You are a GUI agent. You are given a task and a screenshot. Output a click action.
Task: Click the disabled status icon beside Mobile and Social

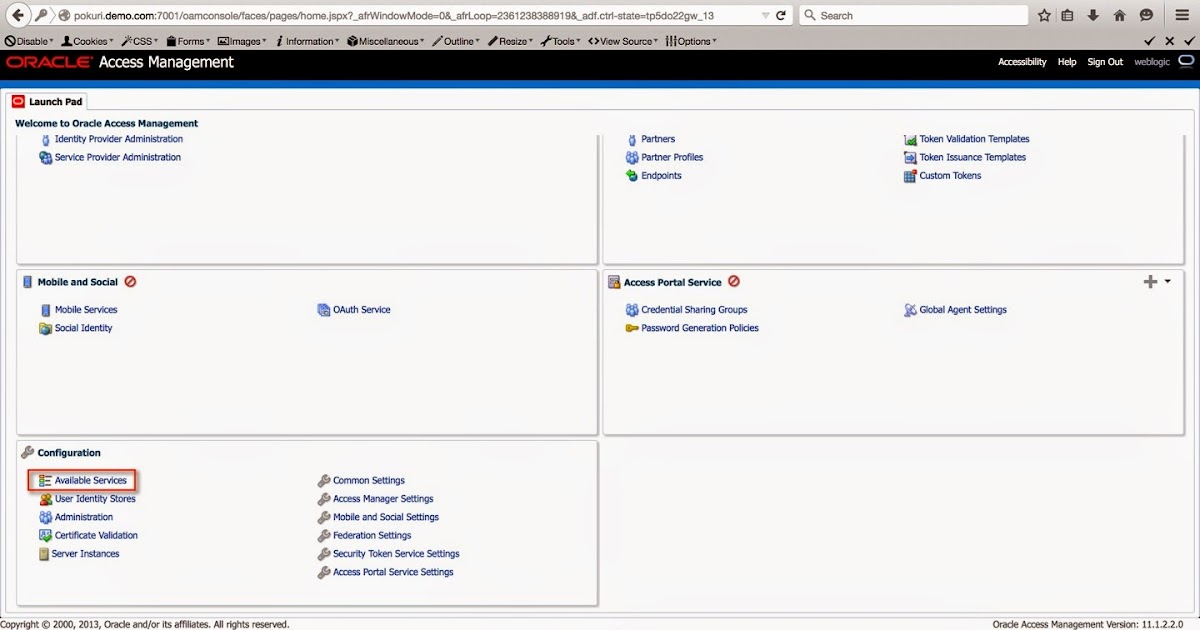pos(130,281)
